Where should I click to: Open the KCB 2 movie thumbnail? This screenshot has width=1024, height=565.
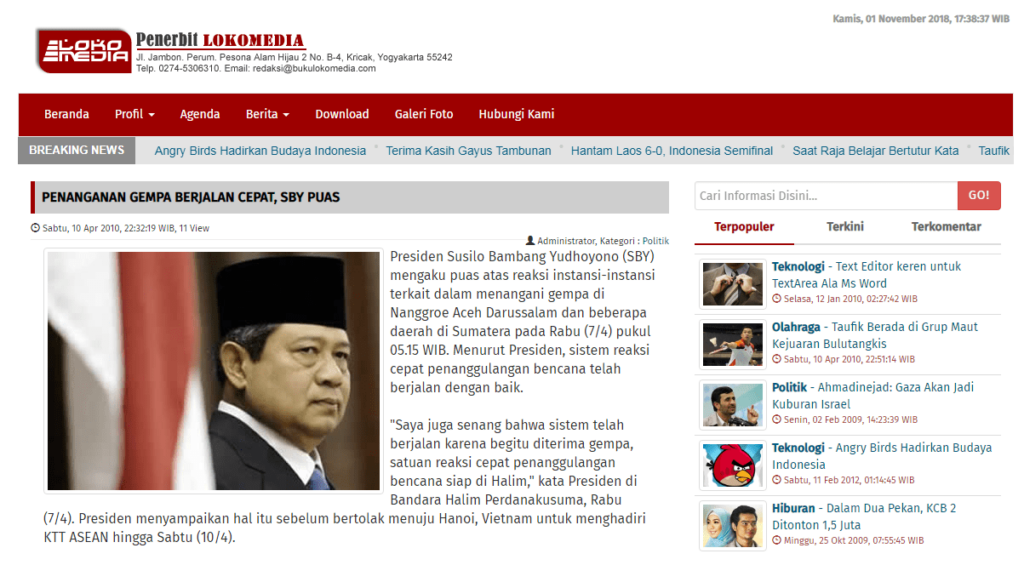click(x=732, y=526)
